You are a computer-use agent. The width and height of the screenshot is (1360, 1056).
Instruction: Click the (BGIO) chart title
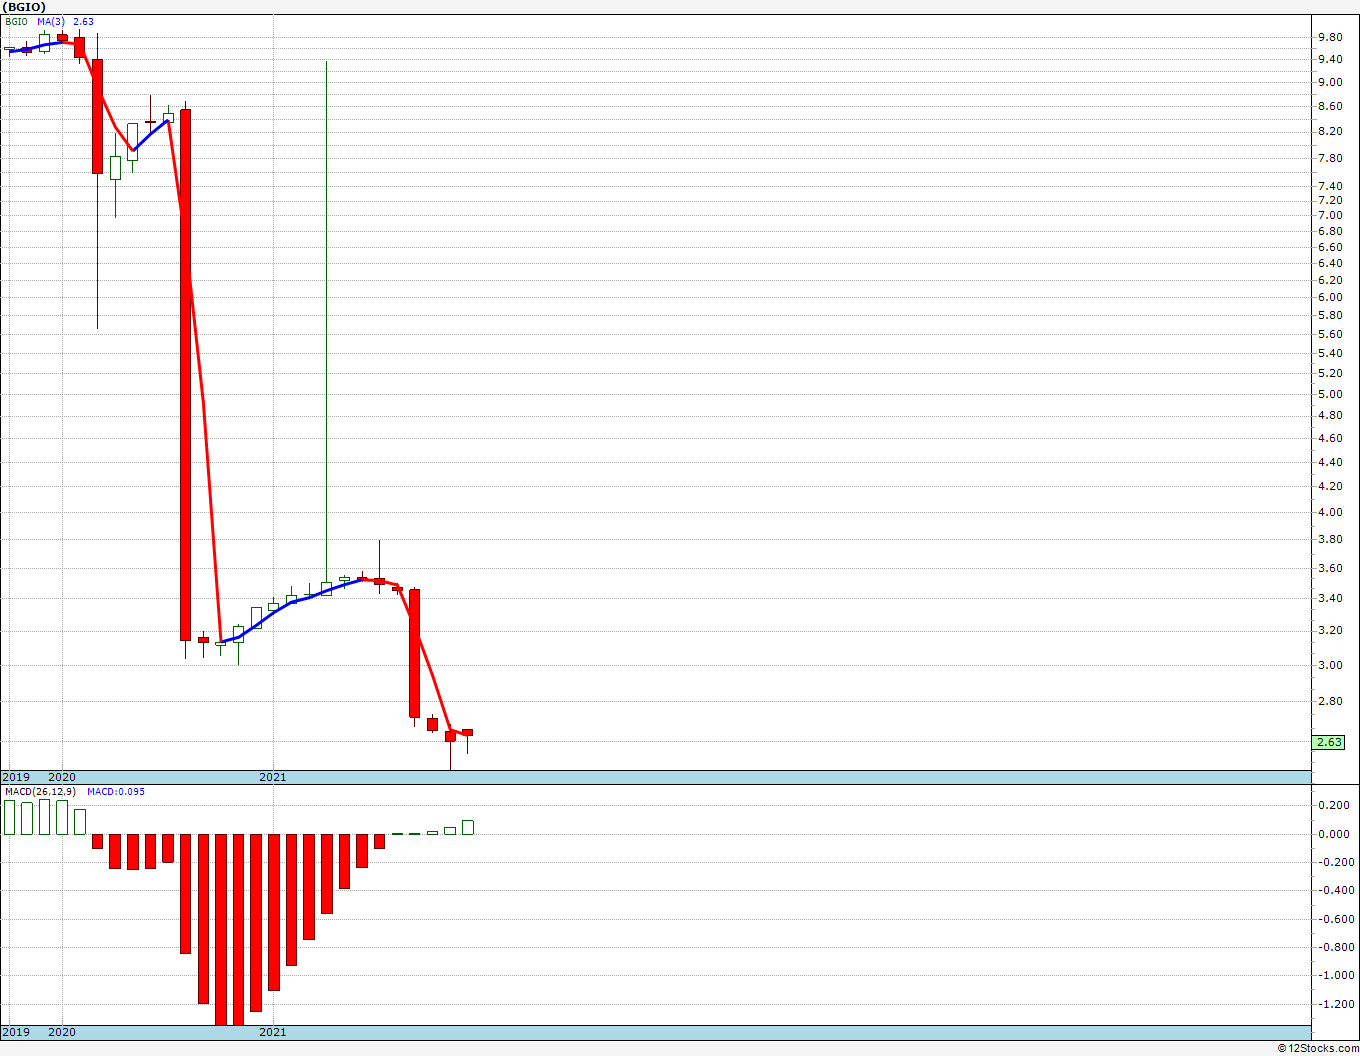[24, 7]
